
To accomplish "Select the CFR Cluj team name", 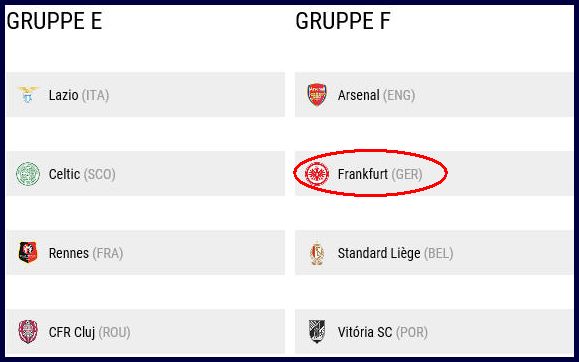I will [72, 332].
